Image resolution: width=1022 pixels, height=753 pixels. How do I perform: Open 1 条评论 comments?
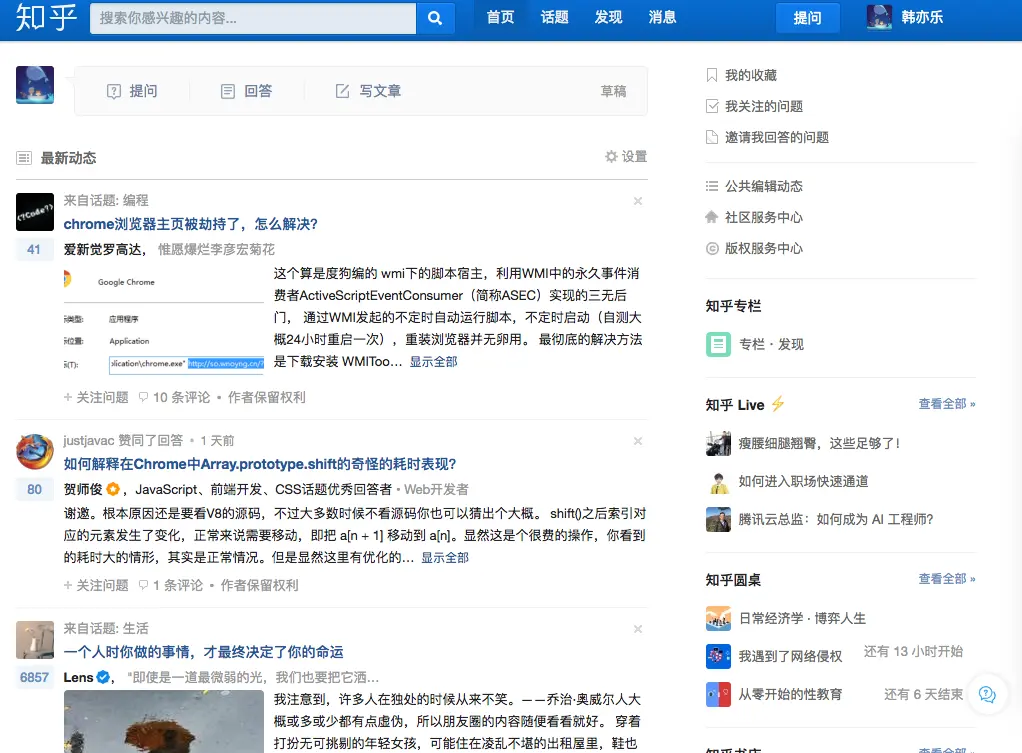pos(171,585)
